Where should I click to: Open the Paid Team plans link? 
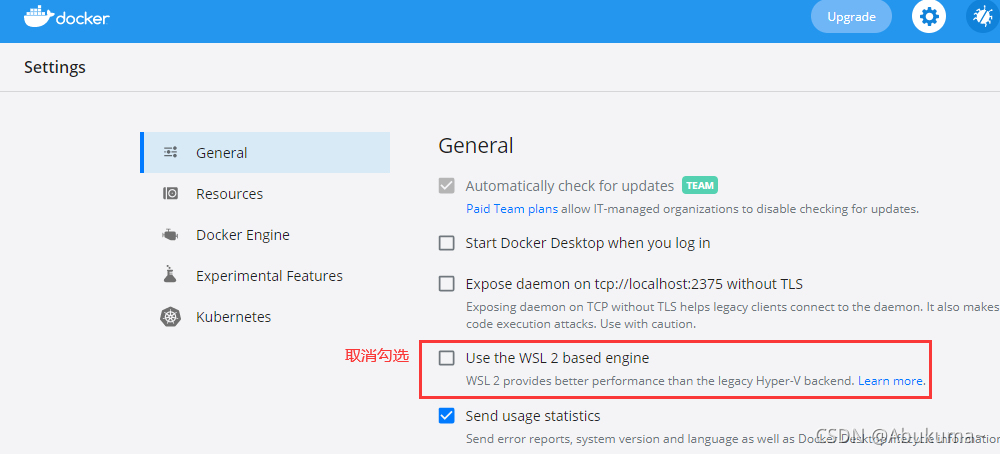512,209
